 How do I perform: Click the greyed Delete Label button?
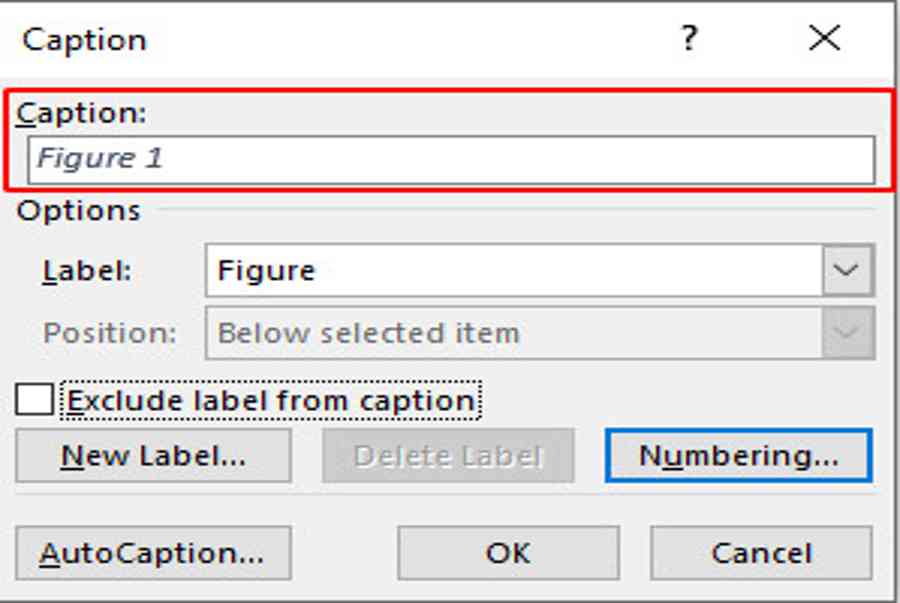point(448,456)
